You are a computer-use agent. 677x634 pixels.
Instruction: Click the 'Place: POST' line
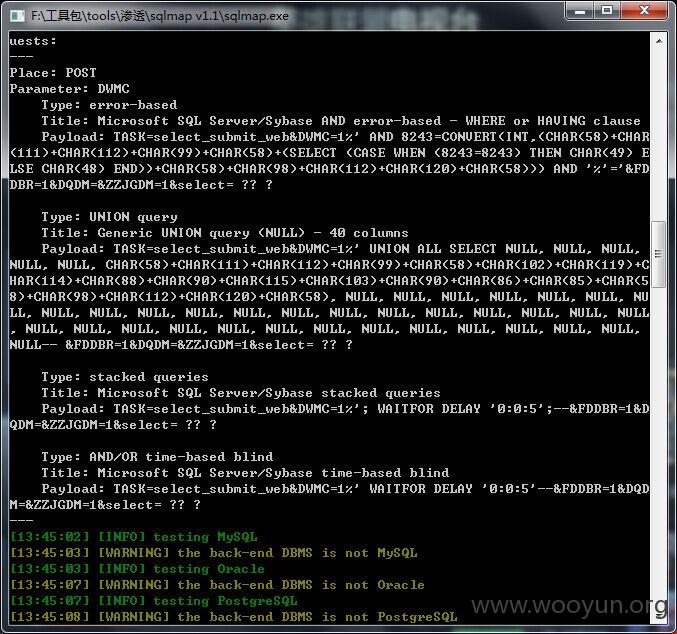point(53,73)
